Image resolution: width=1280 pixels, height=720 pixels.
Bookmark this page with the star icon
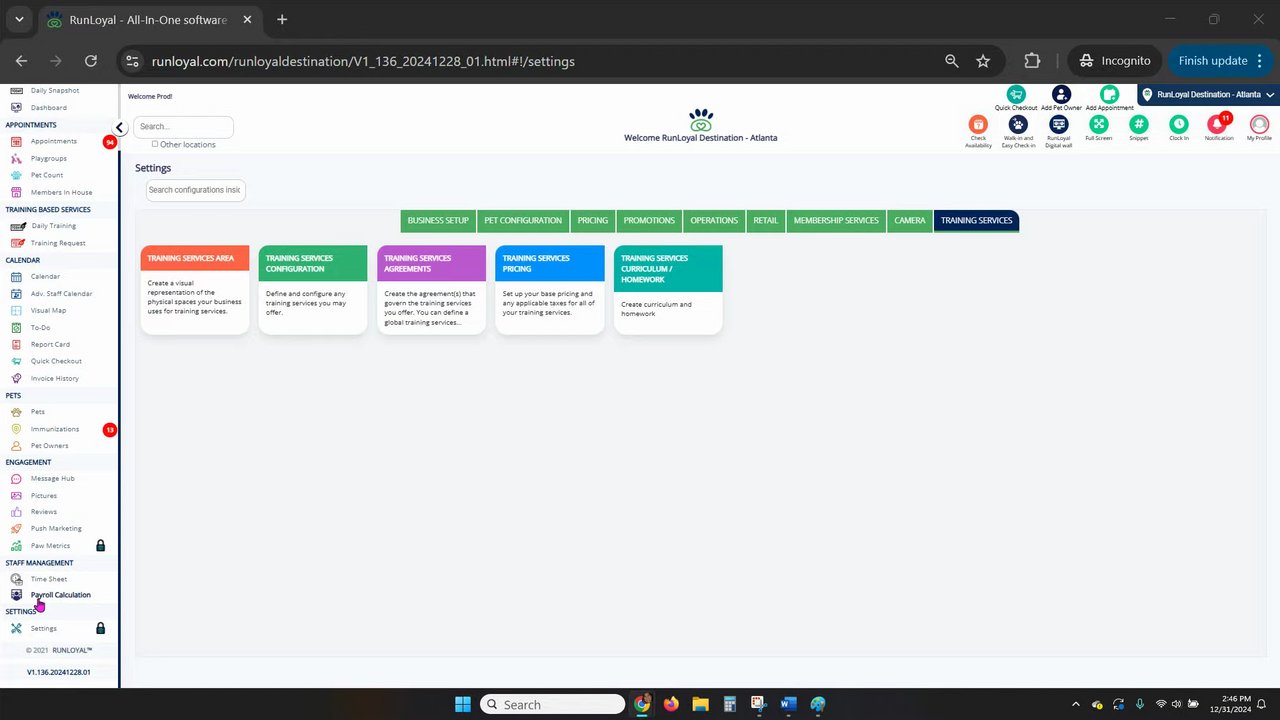coord(983,61)
